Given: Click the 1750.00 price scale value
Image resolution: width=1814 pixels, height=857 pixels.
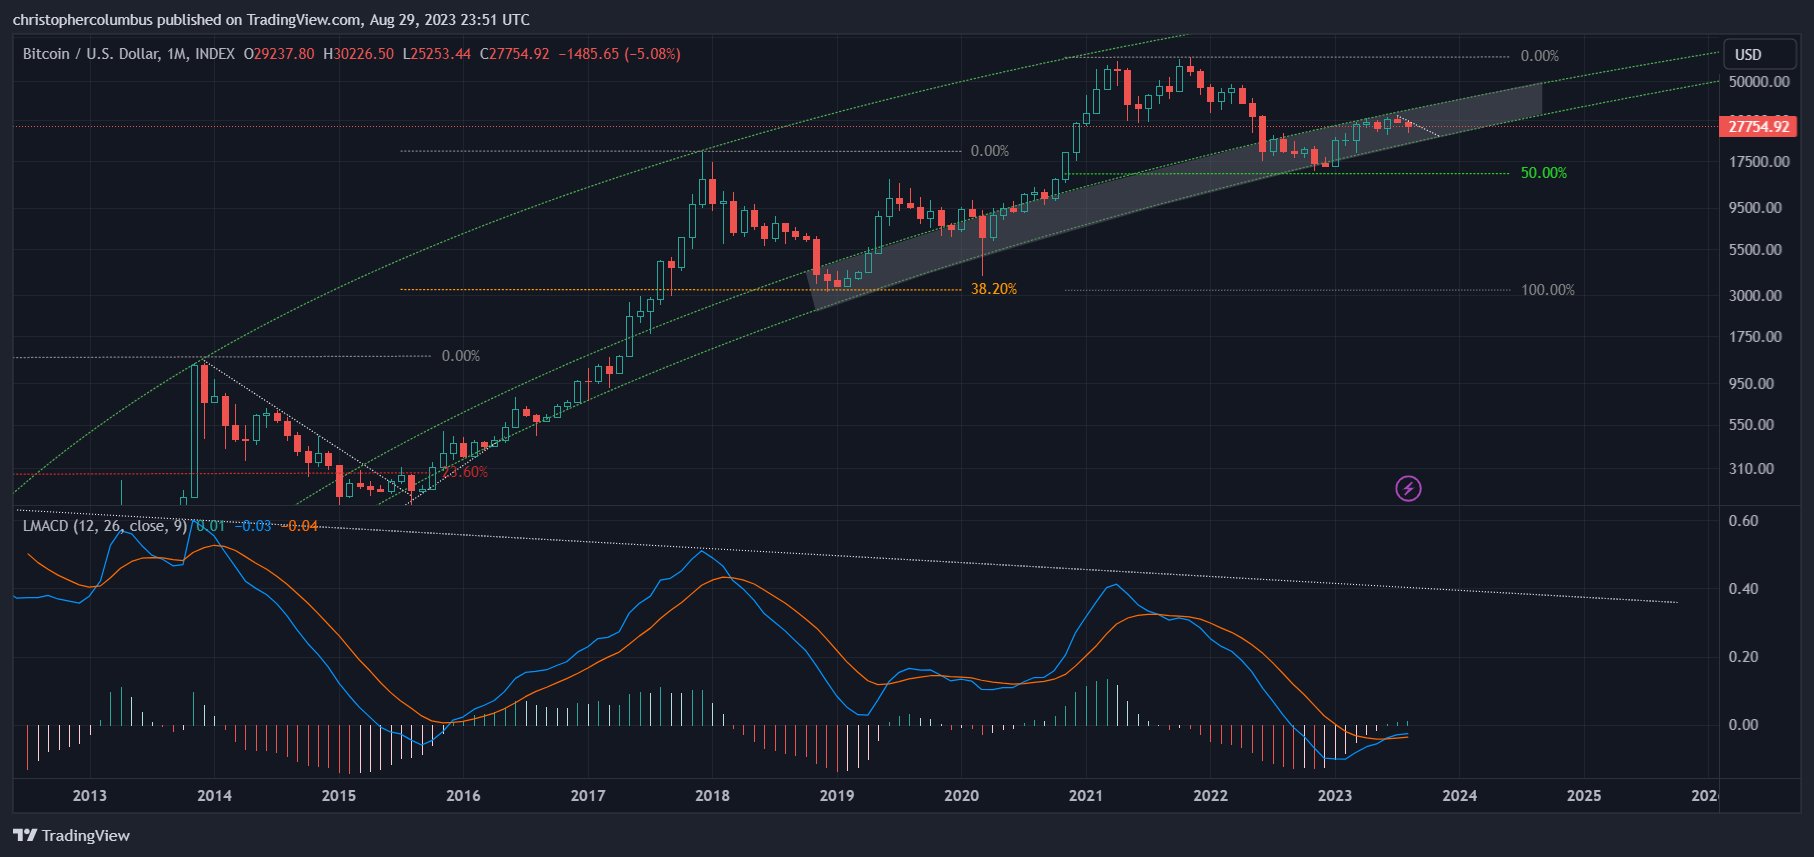Looking at the screenshot, I should pyautogui.click(x=1755, y=337).
